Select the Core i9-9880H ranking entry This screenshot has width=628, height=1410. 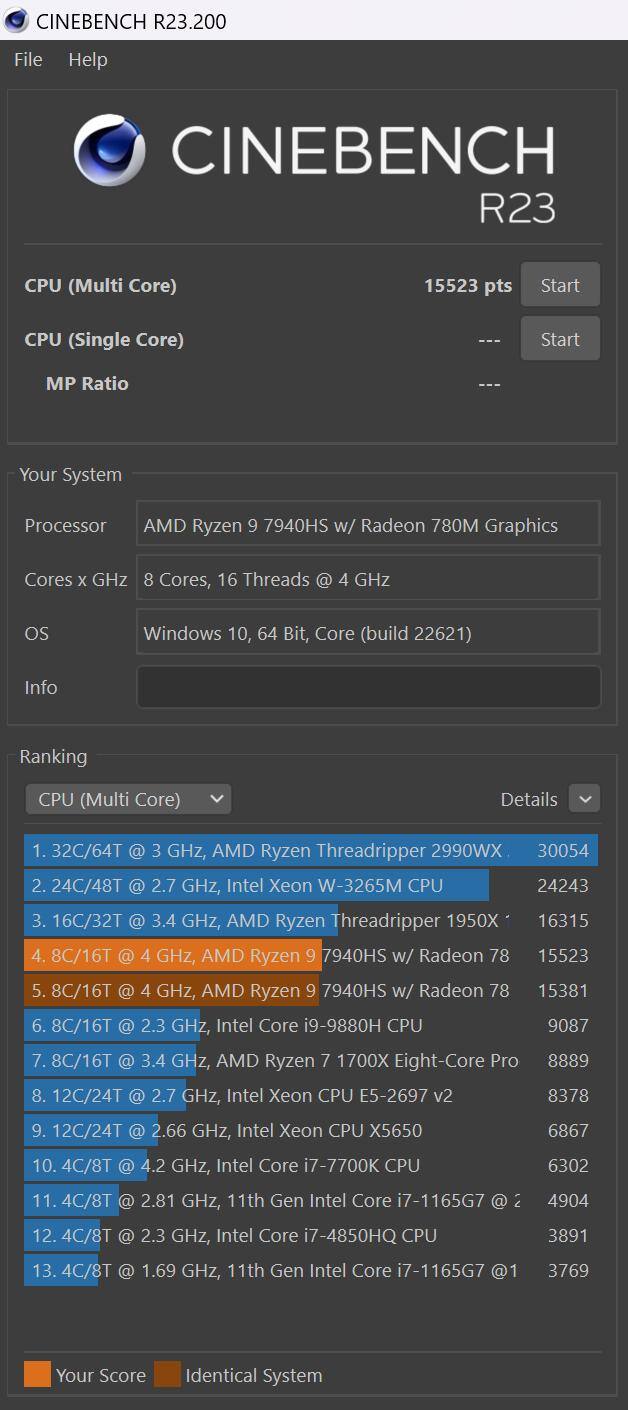[x=310, y=1026]
